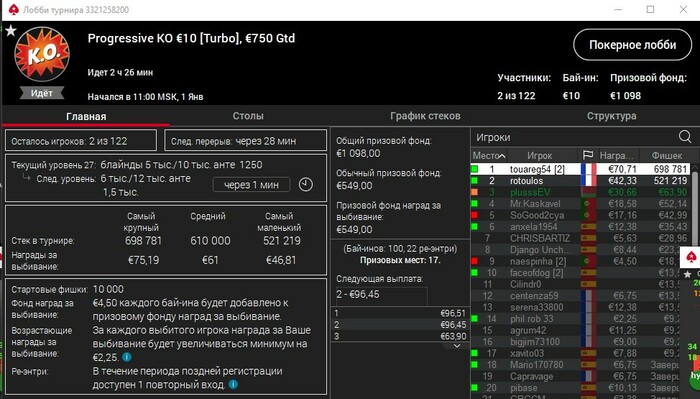
Task: Select player touareg54 [2] row
Action: 580,169
